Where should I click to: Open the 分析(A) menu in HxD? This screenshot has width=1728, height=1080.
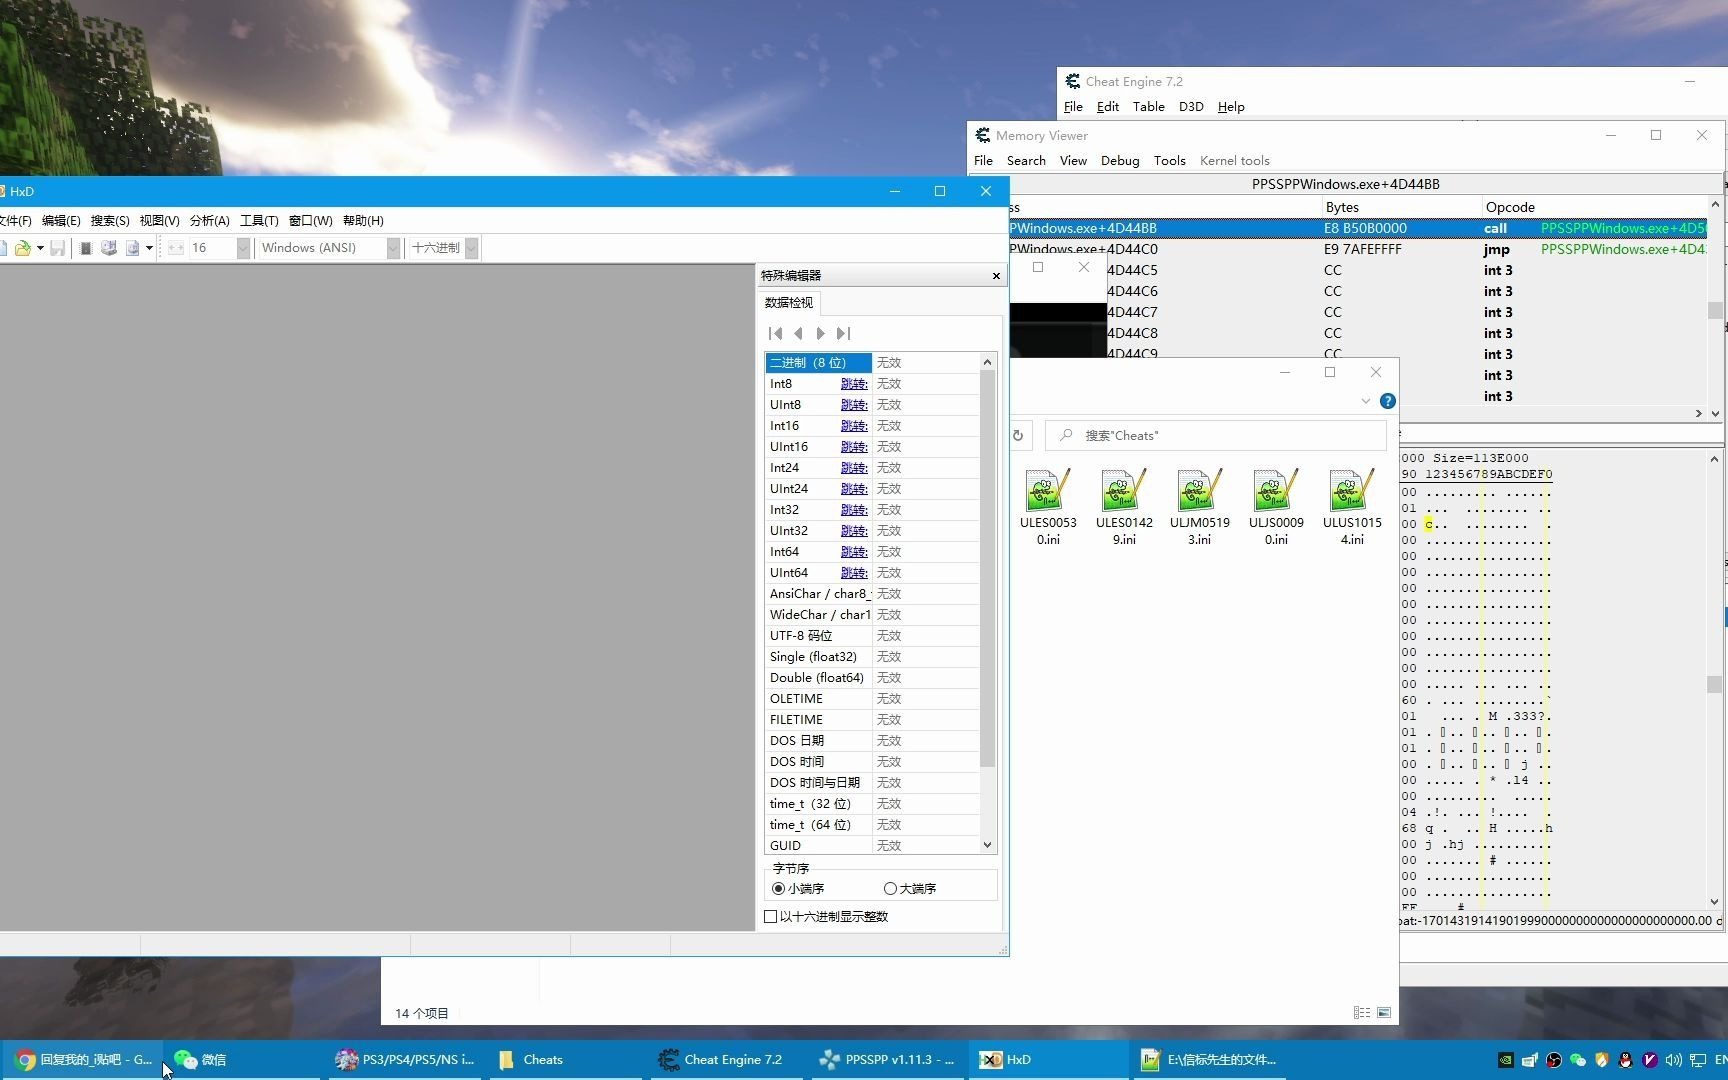[x=209, y=221]
